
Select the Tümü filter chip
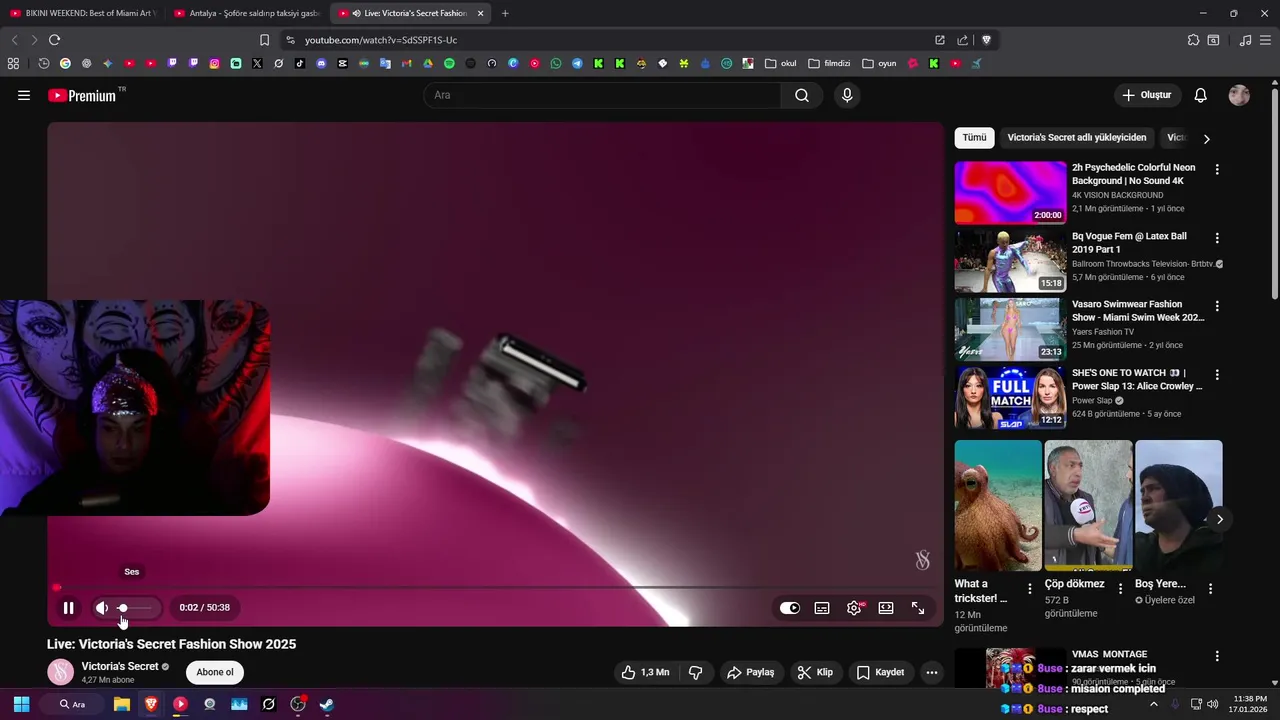[x=974, y=138]
